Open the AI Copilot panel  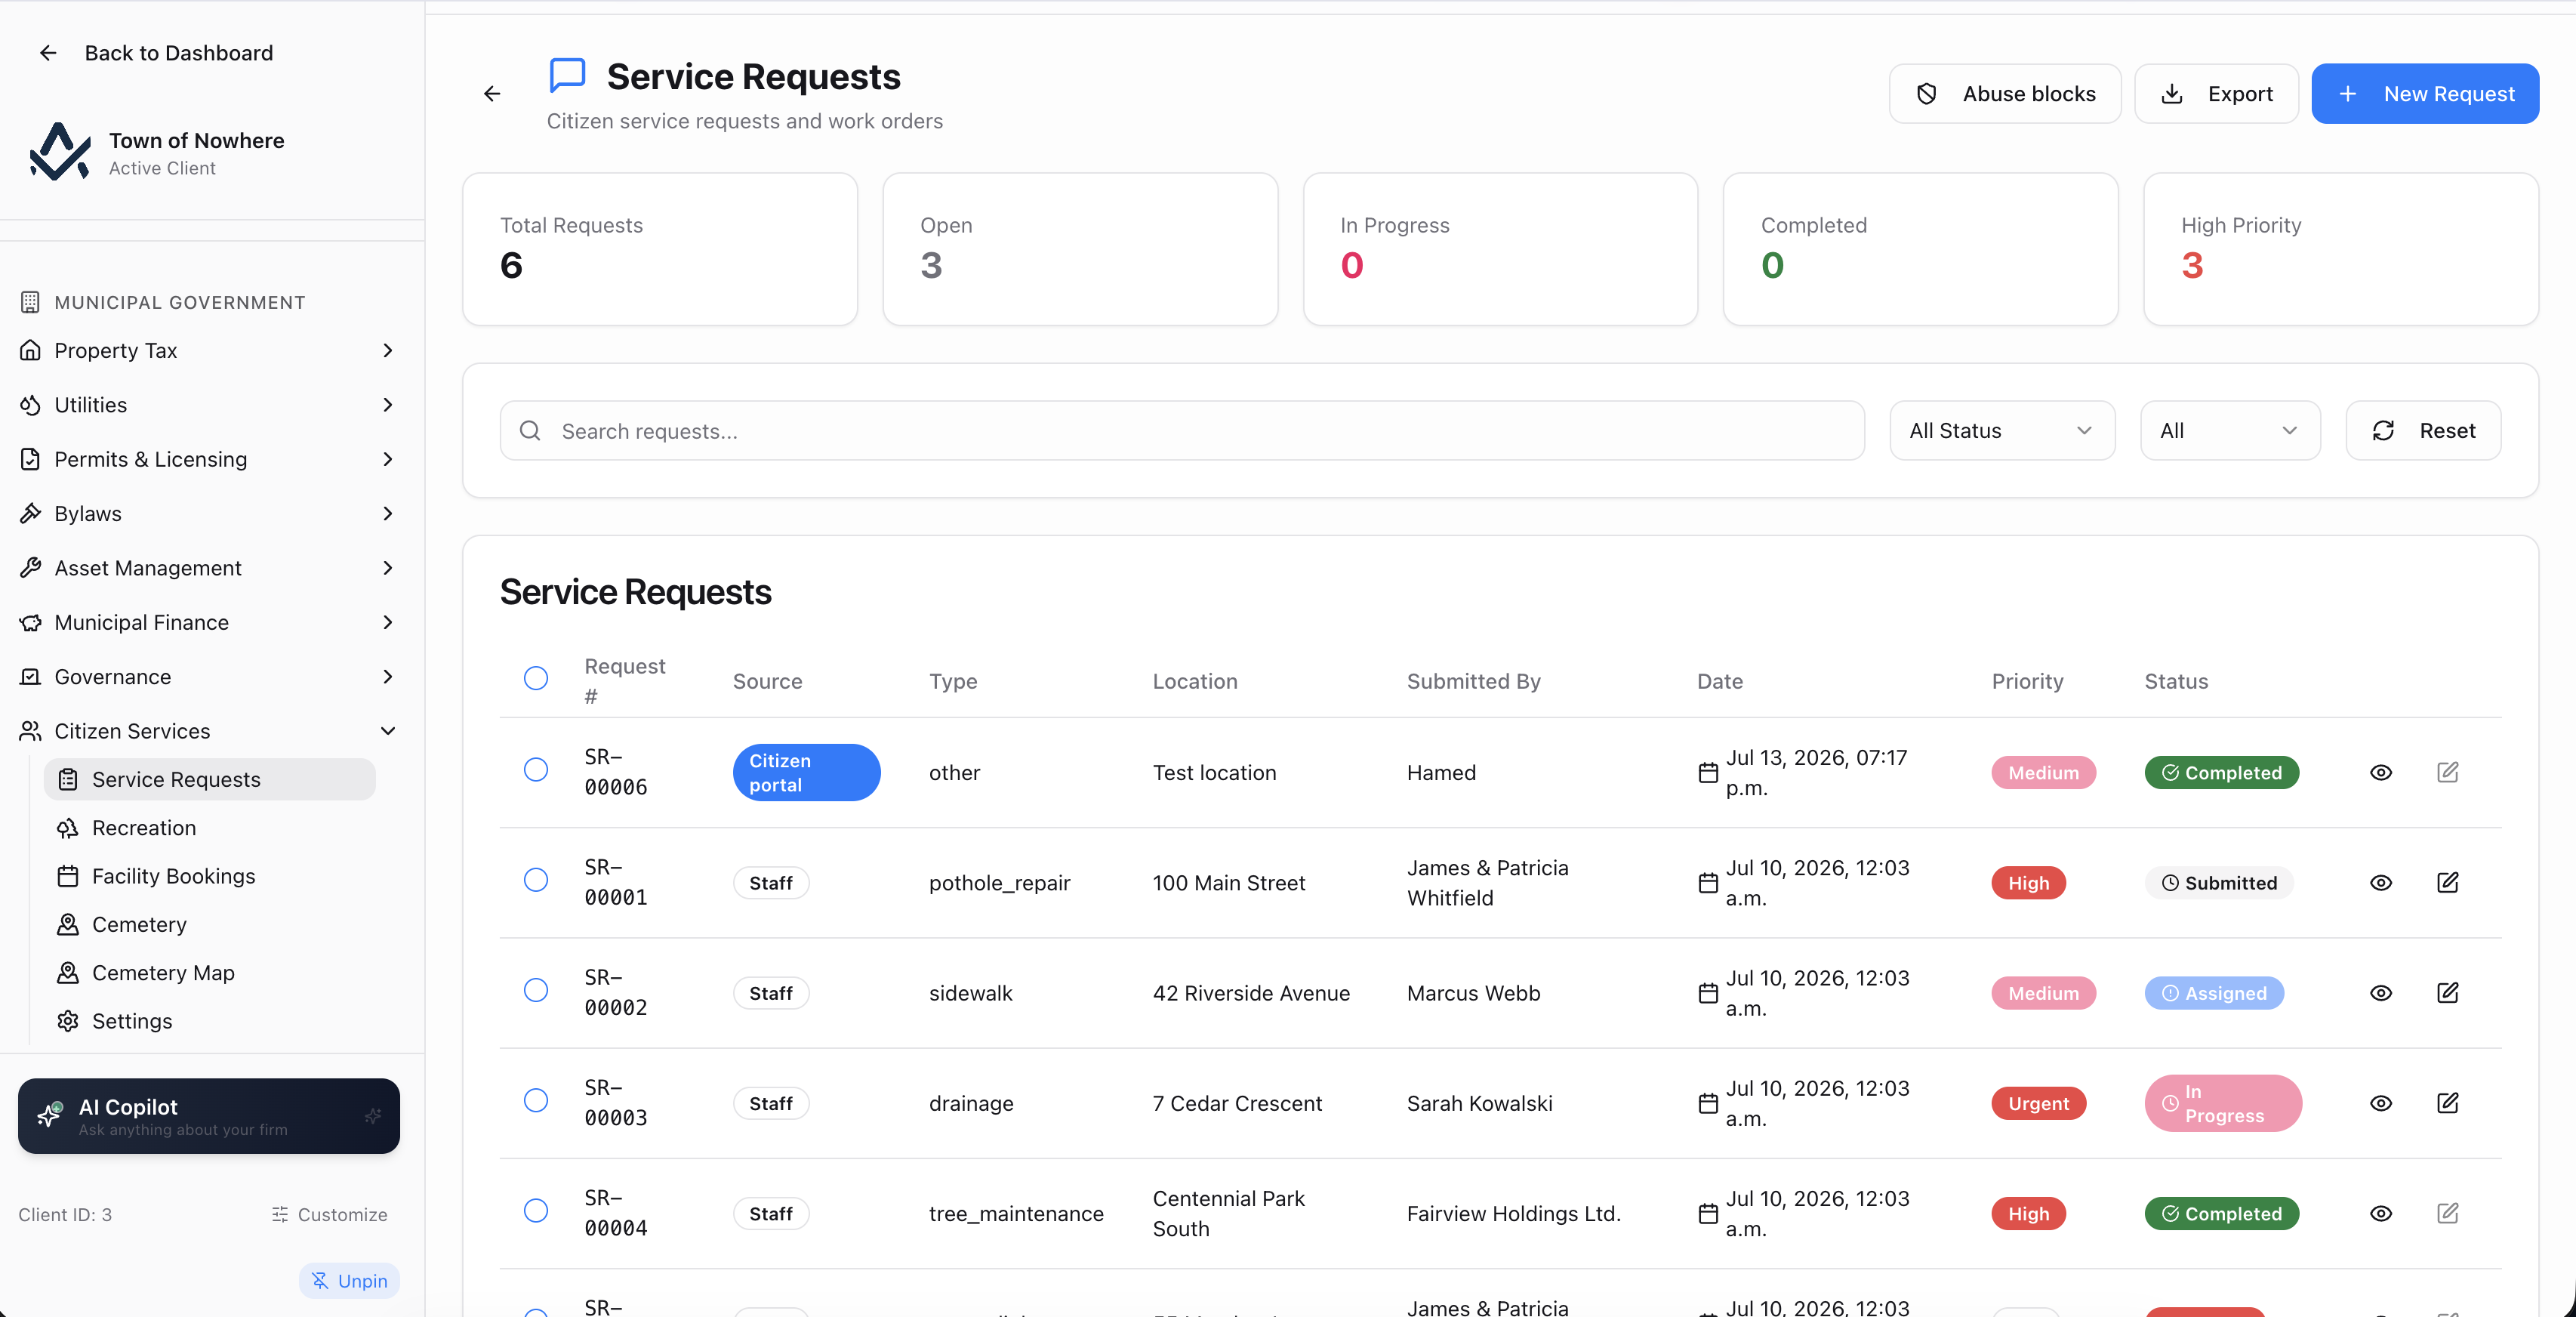coord(209,1116)
